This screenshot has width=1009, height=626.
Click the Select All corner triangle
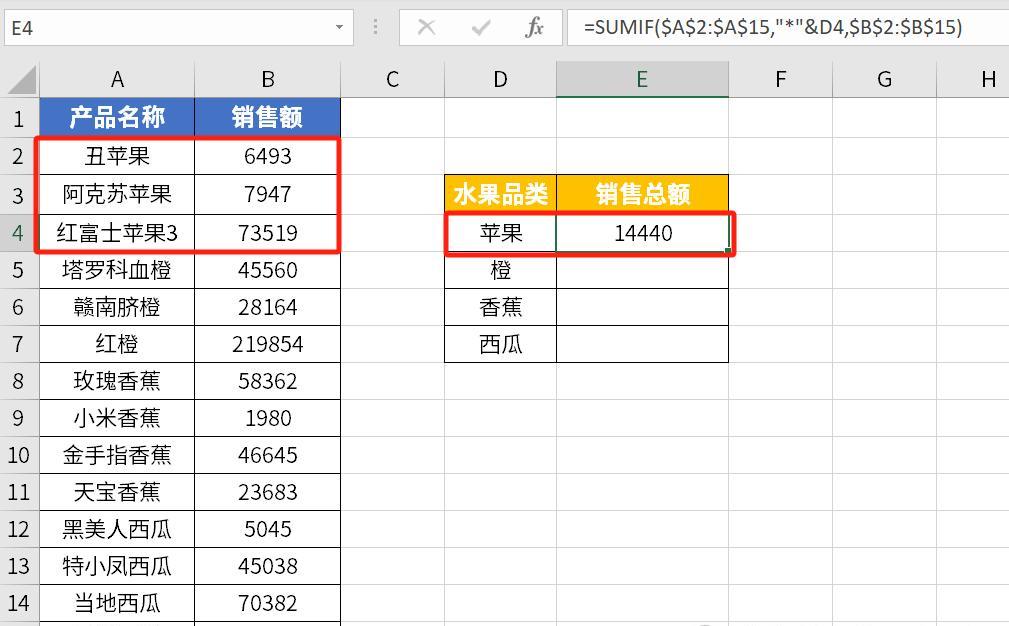pyautogui.click(x=21, y=80)
